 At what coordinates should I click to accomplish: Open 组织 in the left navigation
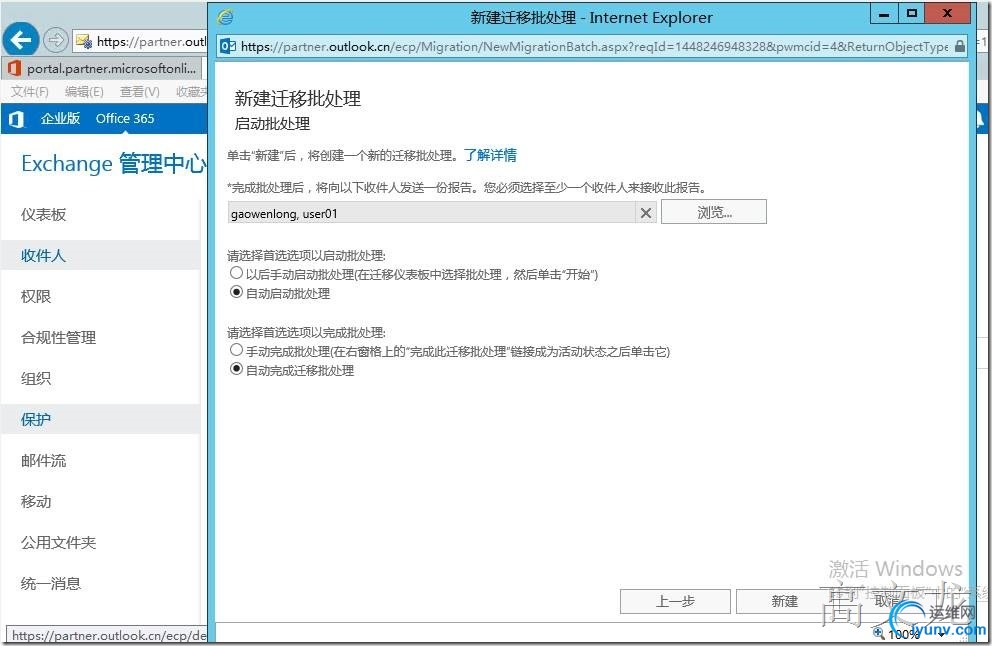(35, 378)
